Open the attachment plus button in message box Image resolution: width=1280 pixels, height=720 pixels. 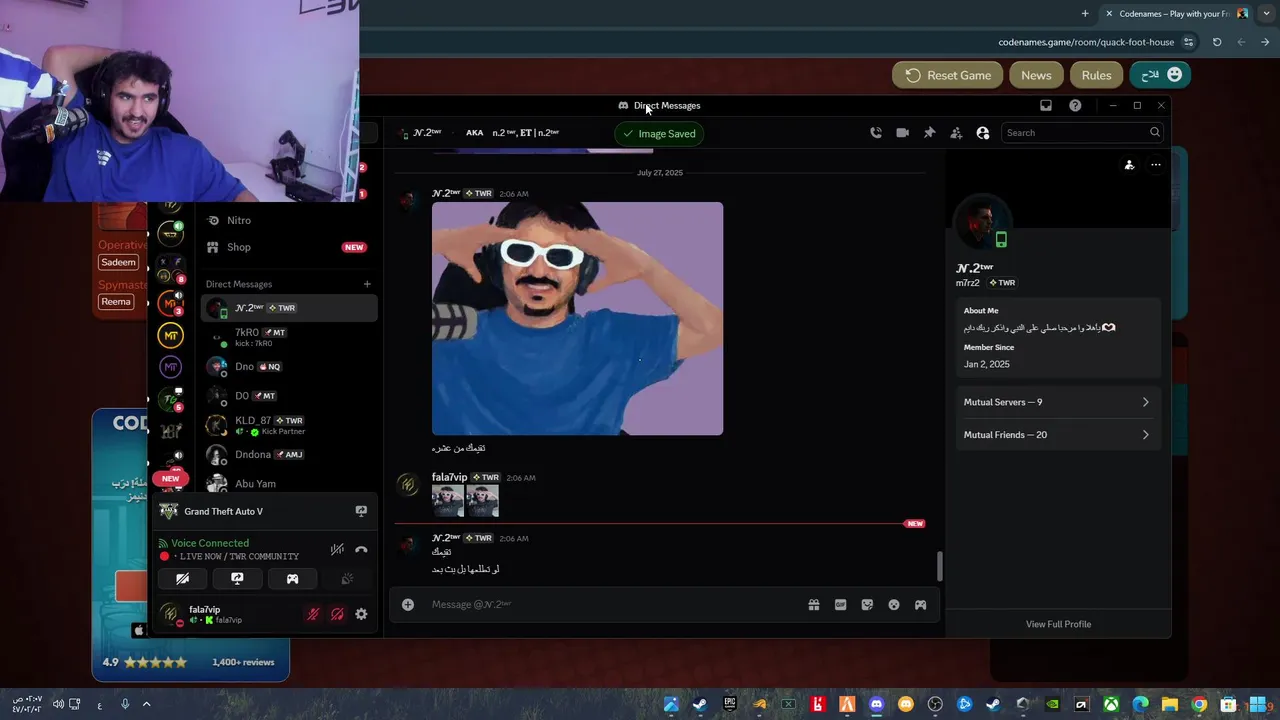click(x=408, y=604)
